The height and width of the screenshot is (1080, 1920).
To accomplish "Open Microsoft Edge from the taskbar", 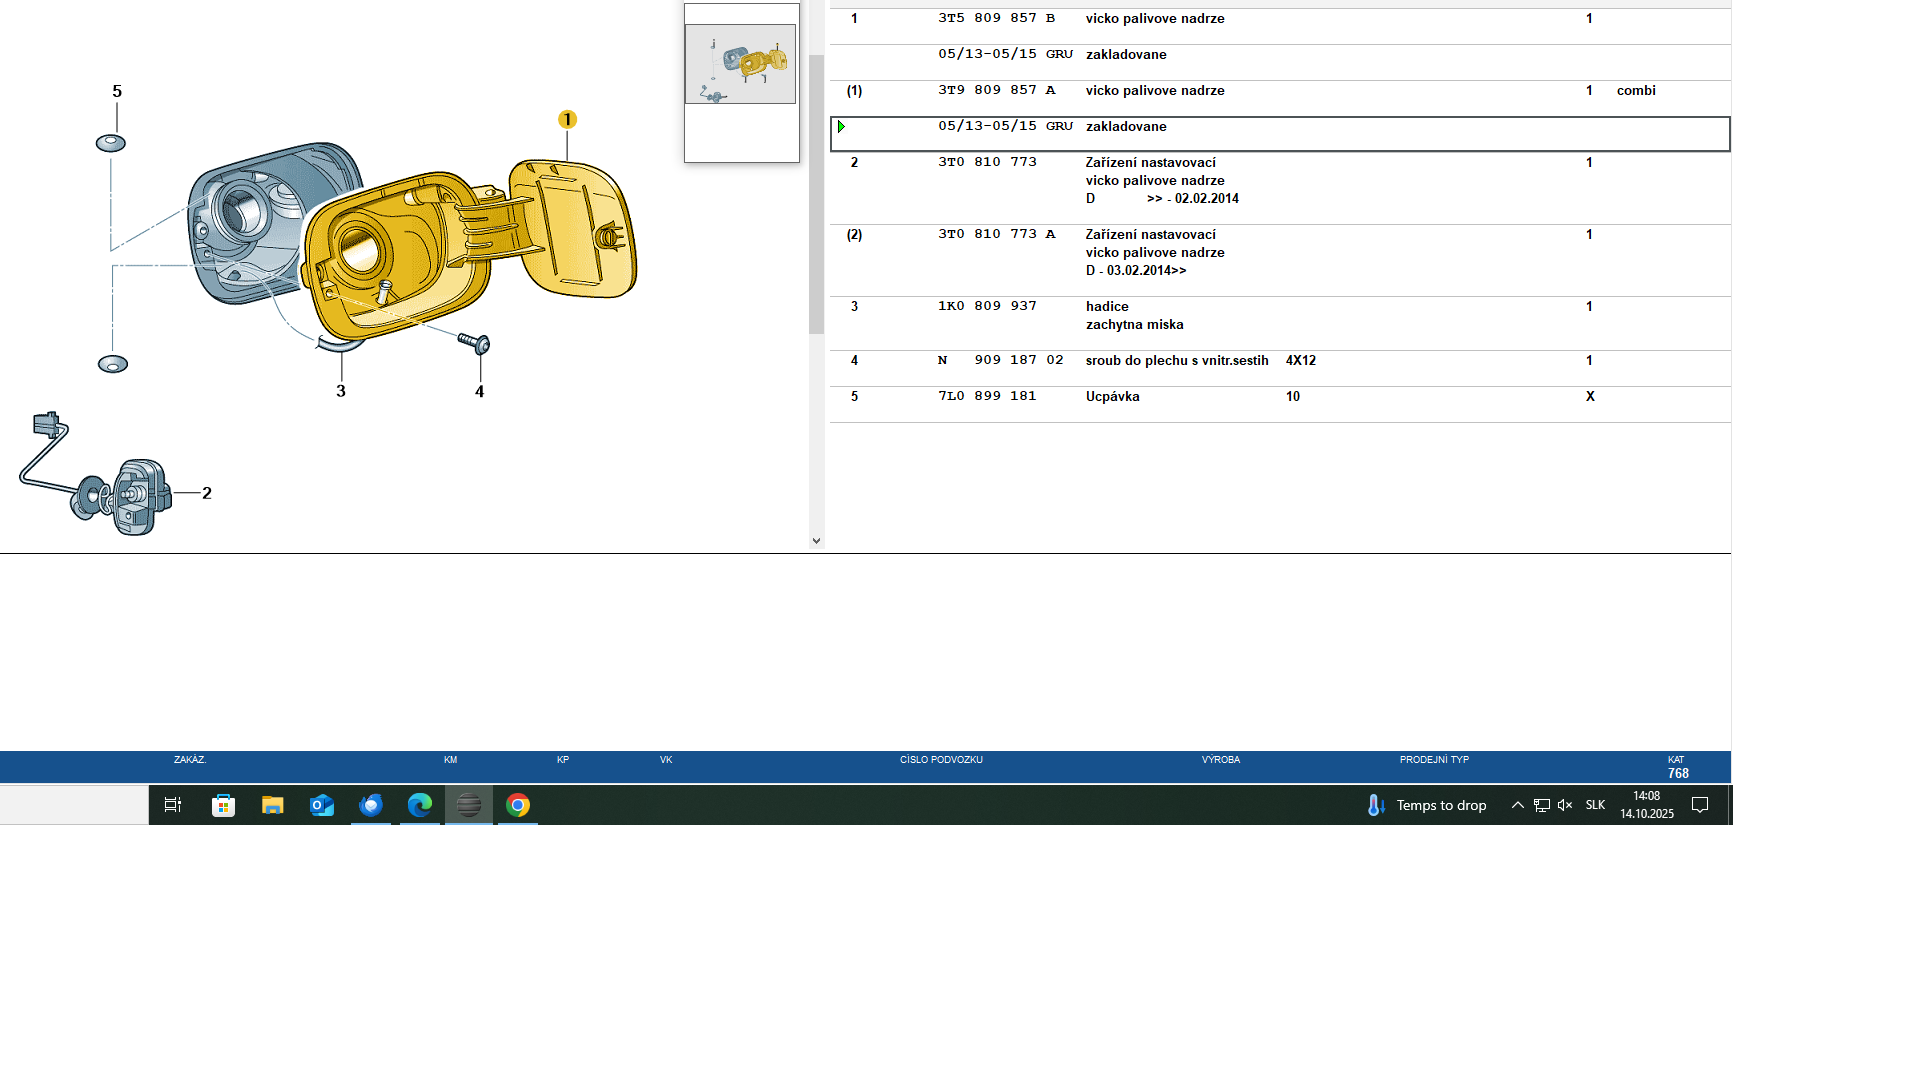I will pyautogui.click(x=419, y=805).
